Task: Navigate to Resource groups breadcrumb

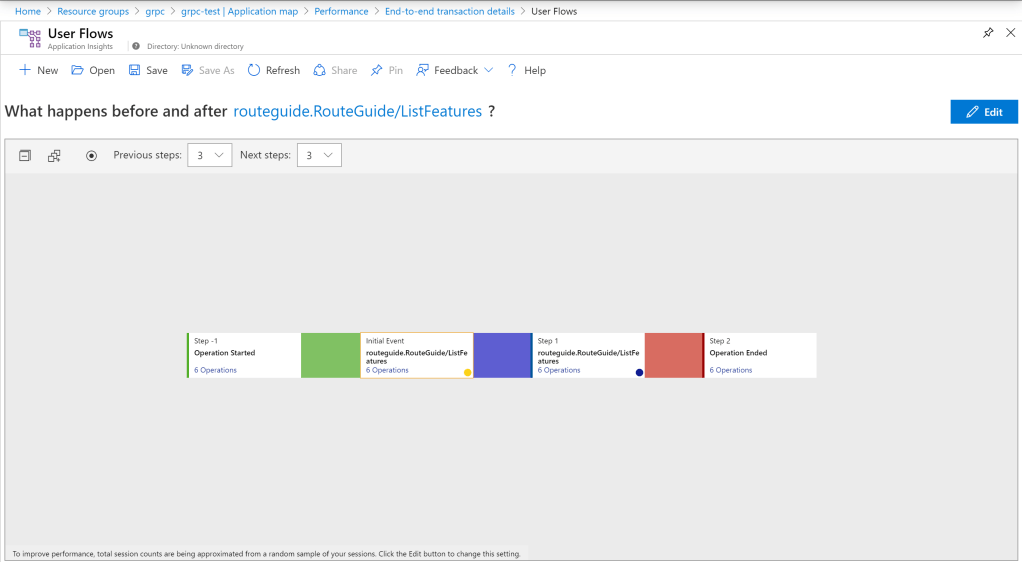Action: [92, 11]
